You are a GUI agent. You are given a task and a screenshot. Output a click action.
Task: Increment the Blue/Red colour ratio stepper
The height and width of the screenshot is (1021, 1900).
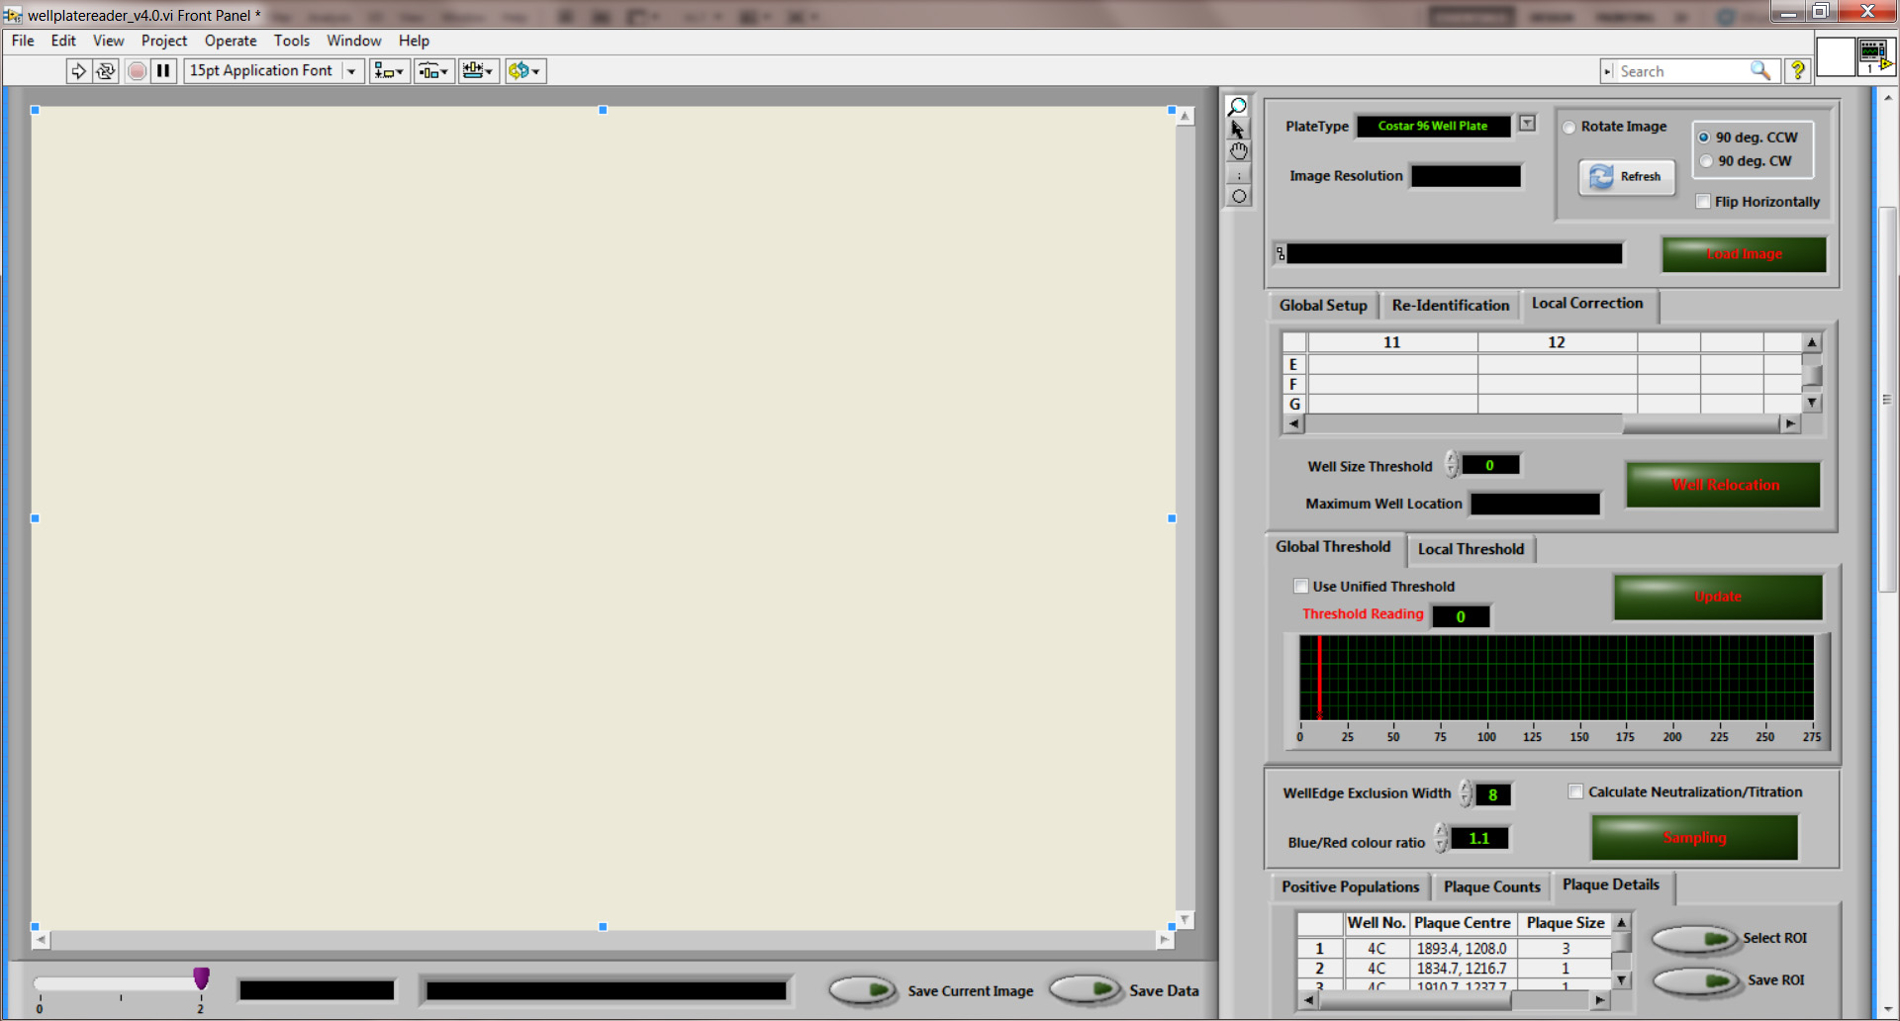(1441, 831)
